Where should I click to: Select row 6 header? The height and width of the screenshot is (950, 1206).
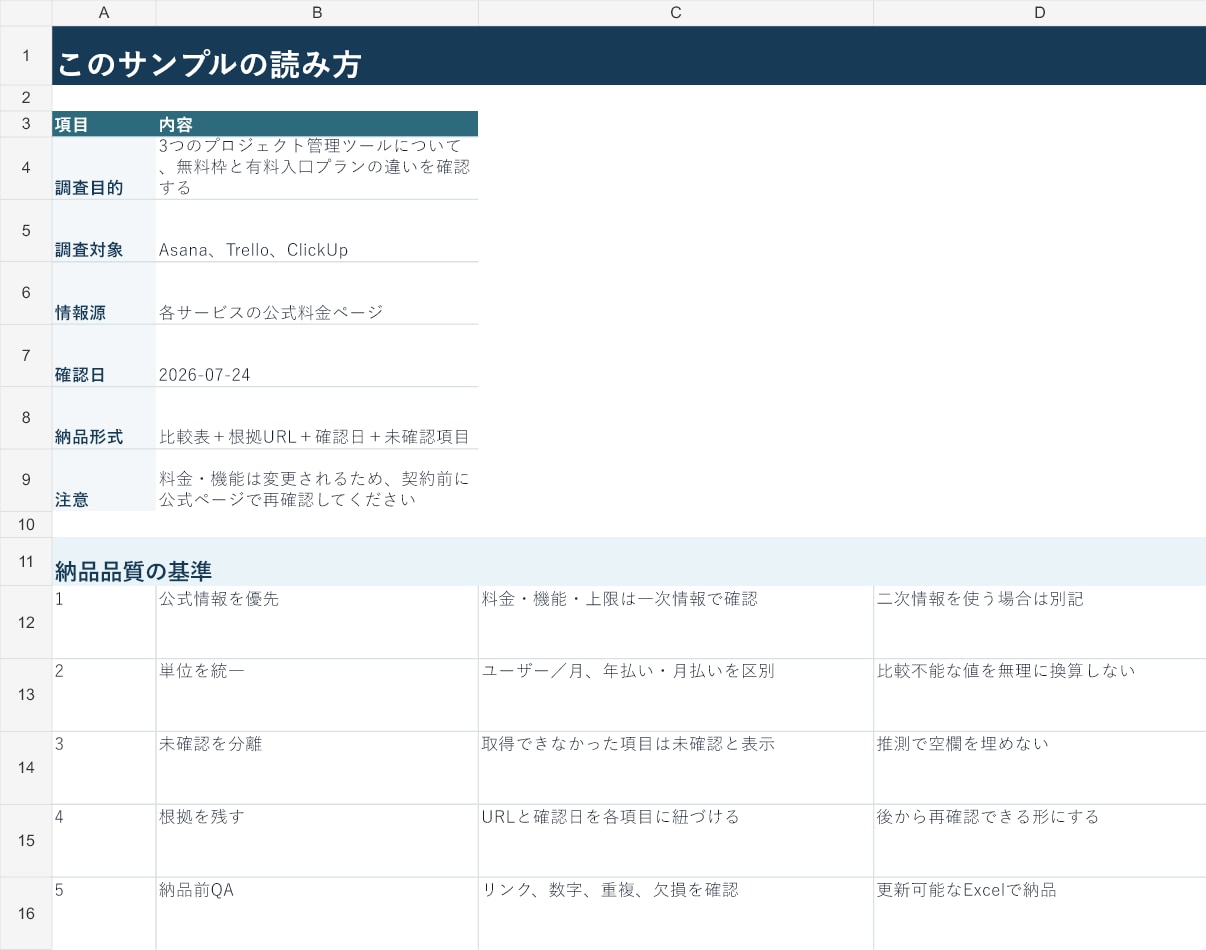[x=26, y=293]
